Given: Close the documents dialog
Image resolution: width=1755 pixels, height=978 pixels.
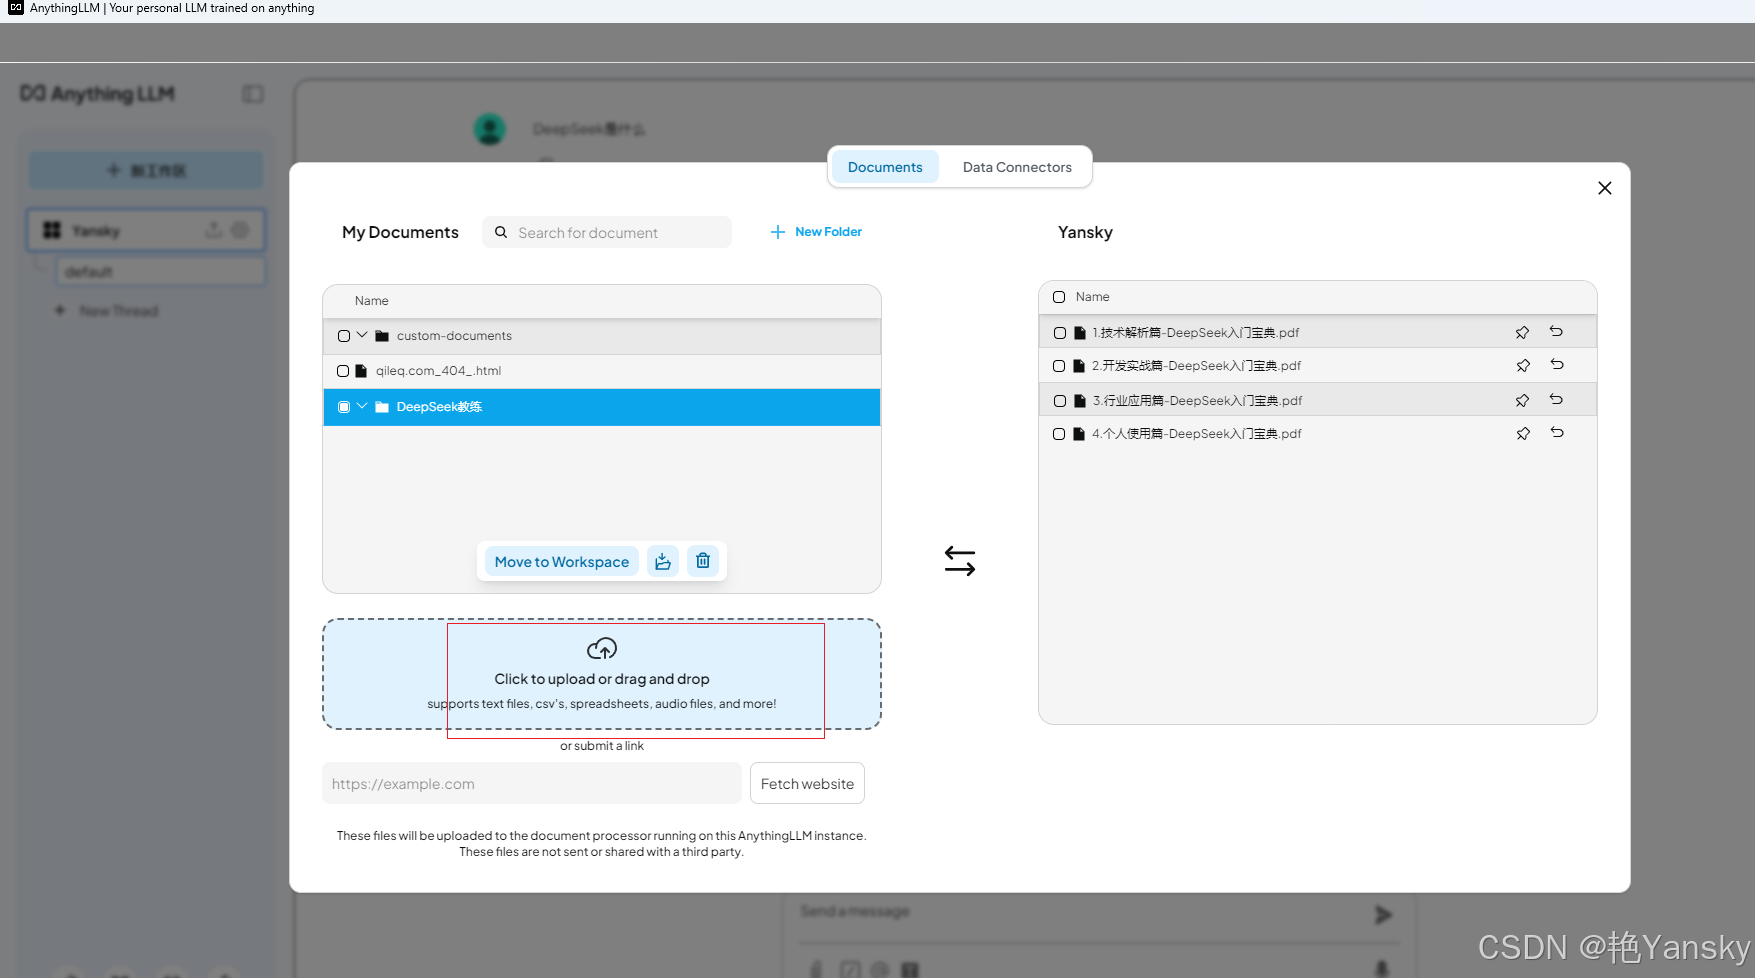Looking at the screenshot, I should click(x=1605, y=188).
